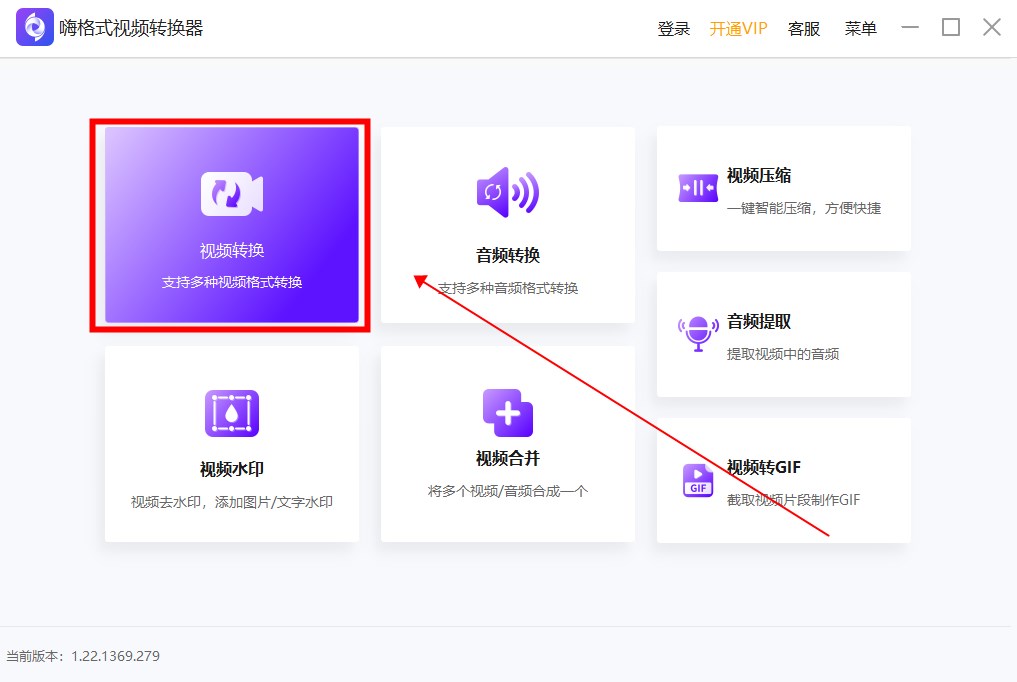Select the 音频转换 feature card

click(507, 225)
